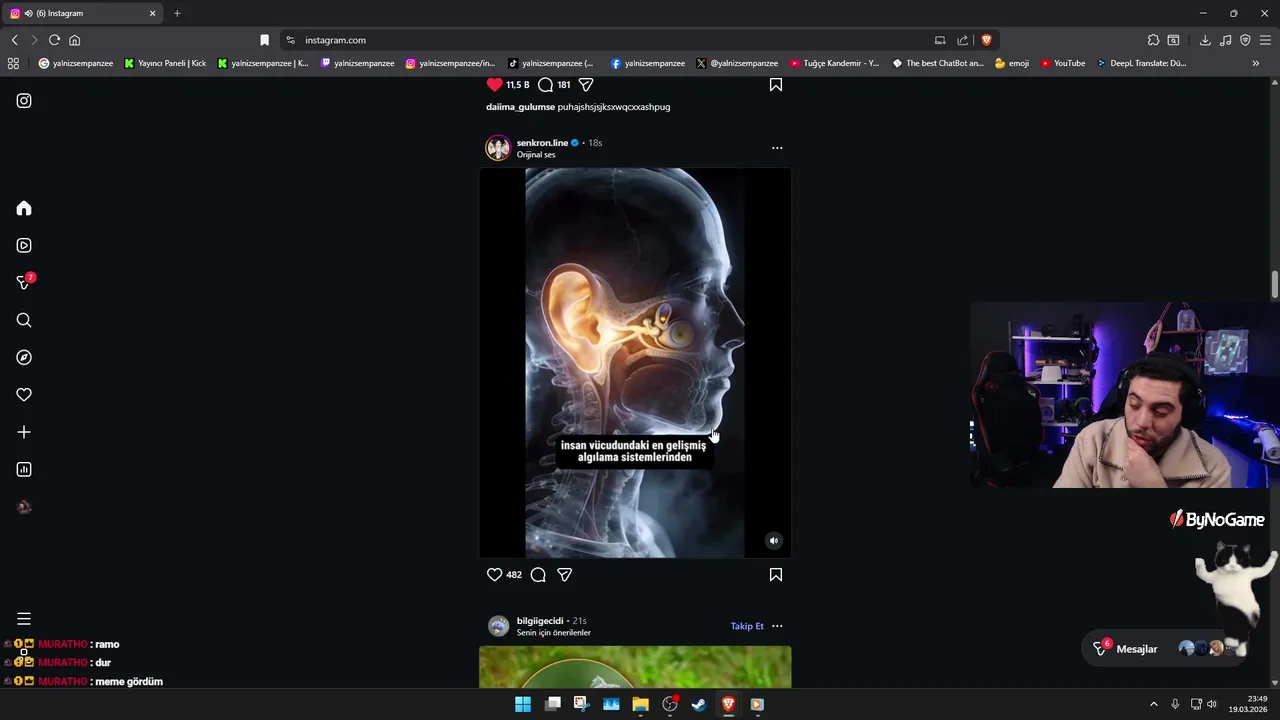Screen dimensions: 1280x720
Task: Reload the Instagram page
Action: [54, 40]
